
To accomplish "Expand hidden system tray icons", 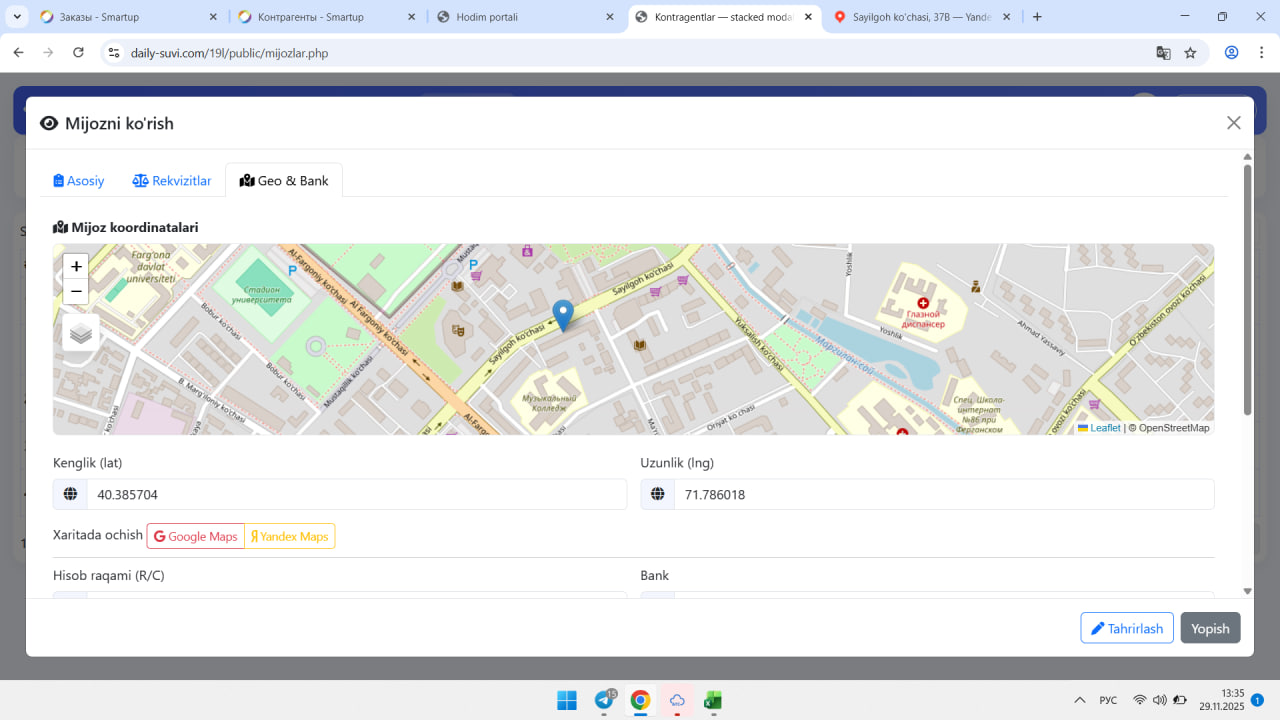I will [1079, 700].
